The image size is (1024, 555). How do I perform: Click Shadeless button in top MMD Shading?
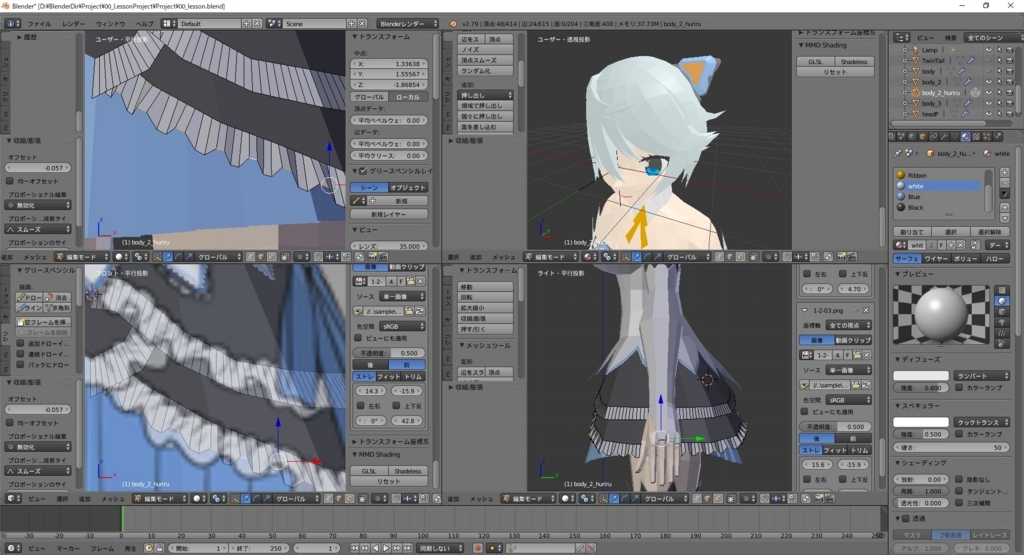coord(854,61)
